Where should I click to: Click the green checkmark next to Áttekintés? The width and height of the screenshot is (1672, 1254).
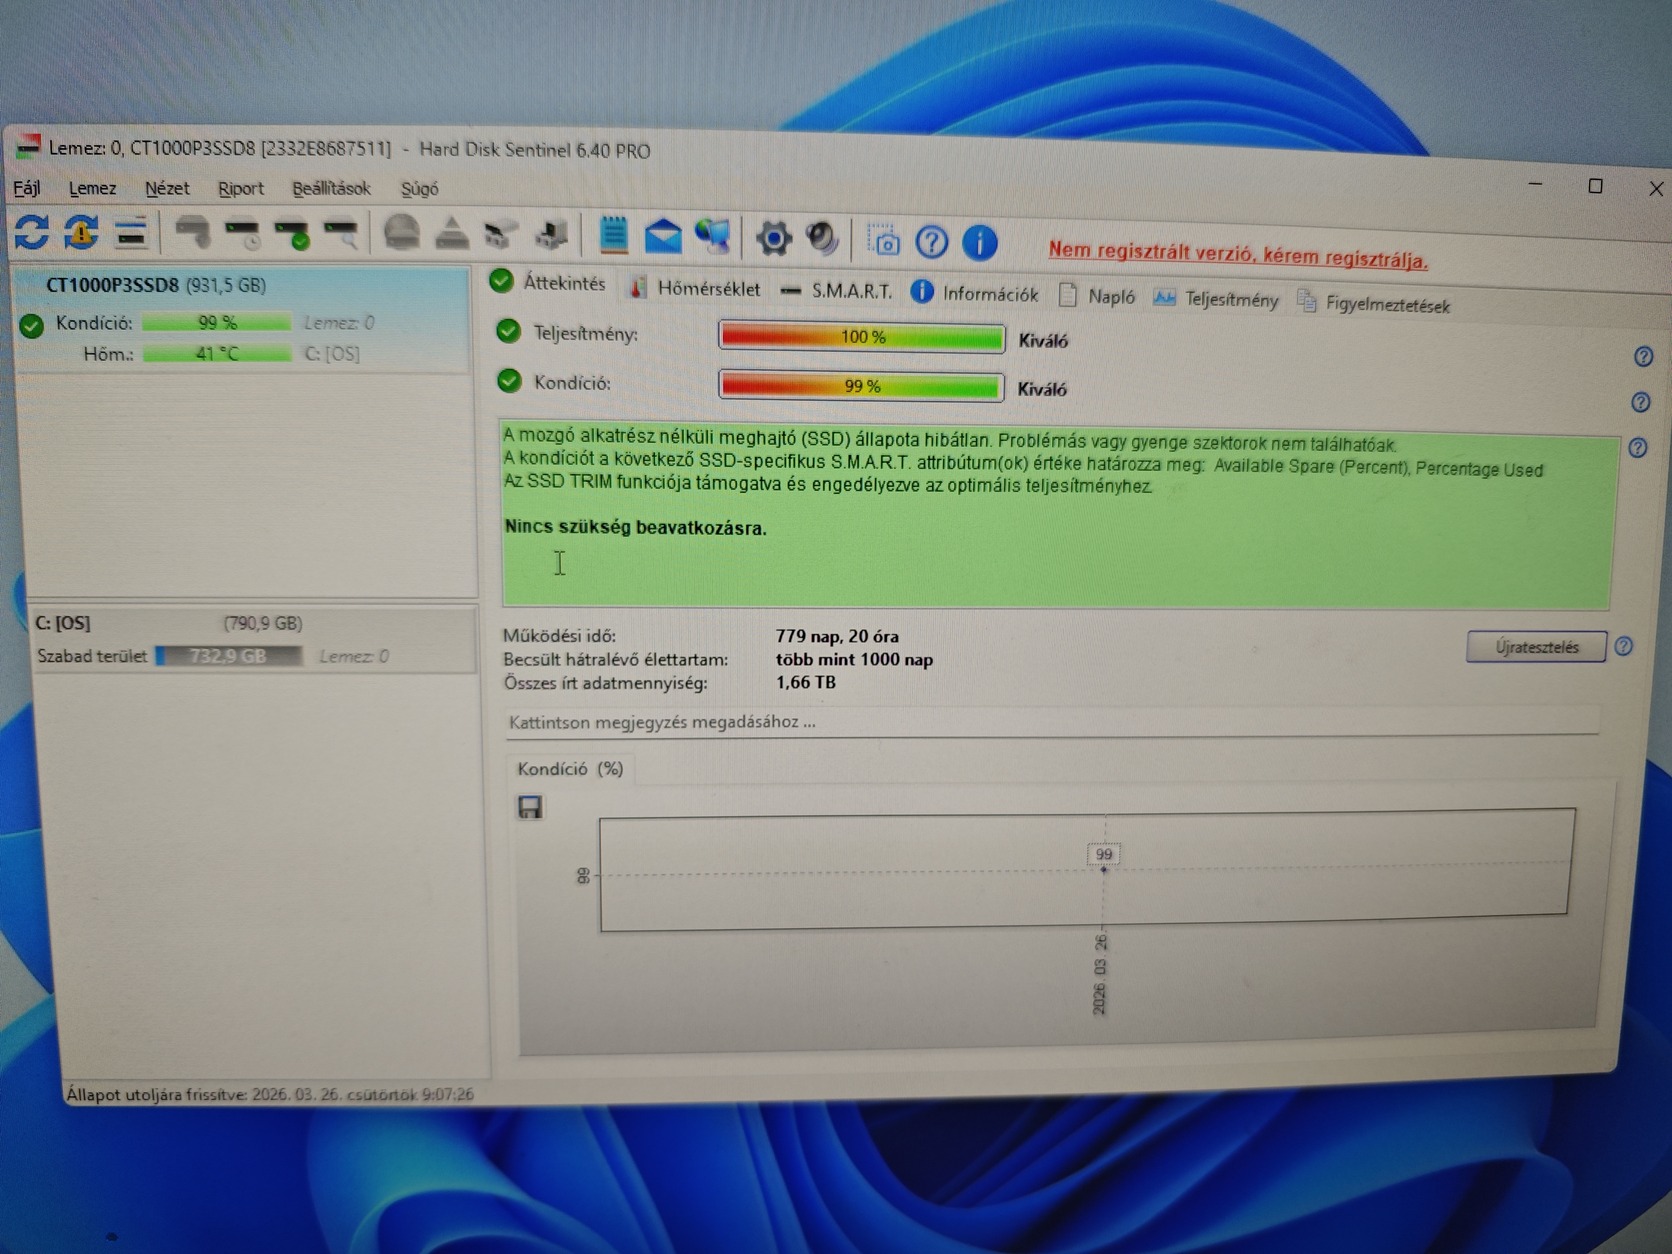pos(501,281)
